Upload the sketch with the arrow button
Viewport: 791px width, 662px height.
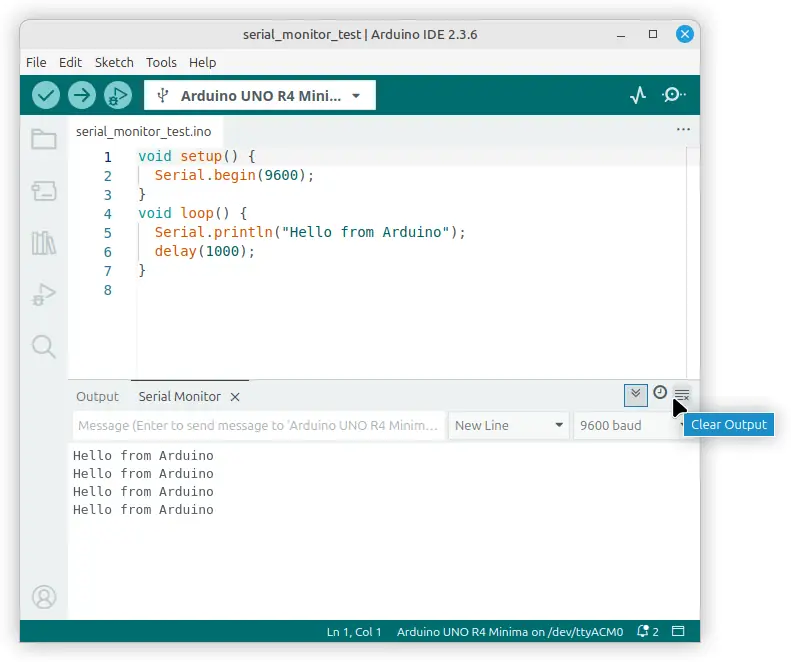point(82,95)
